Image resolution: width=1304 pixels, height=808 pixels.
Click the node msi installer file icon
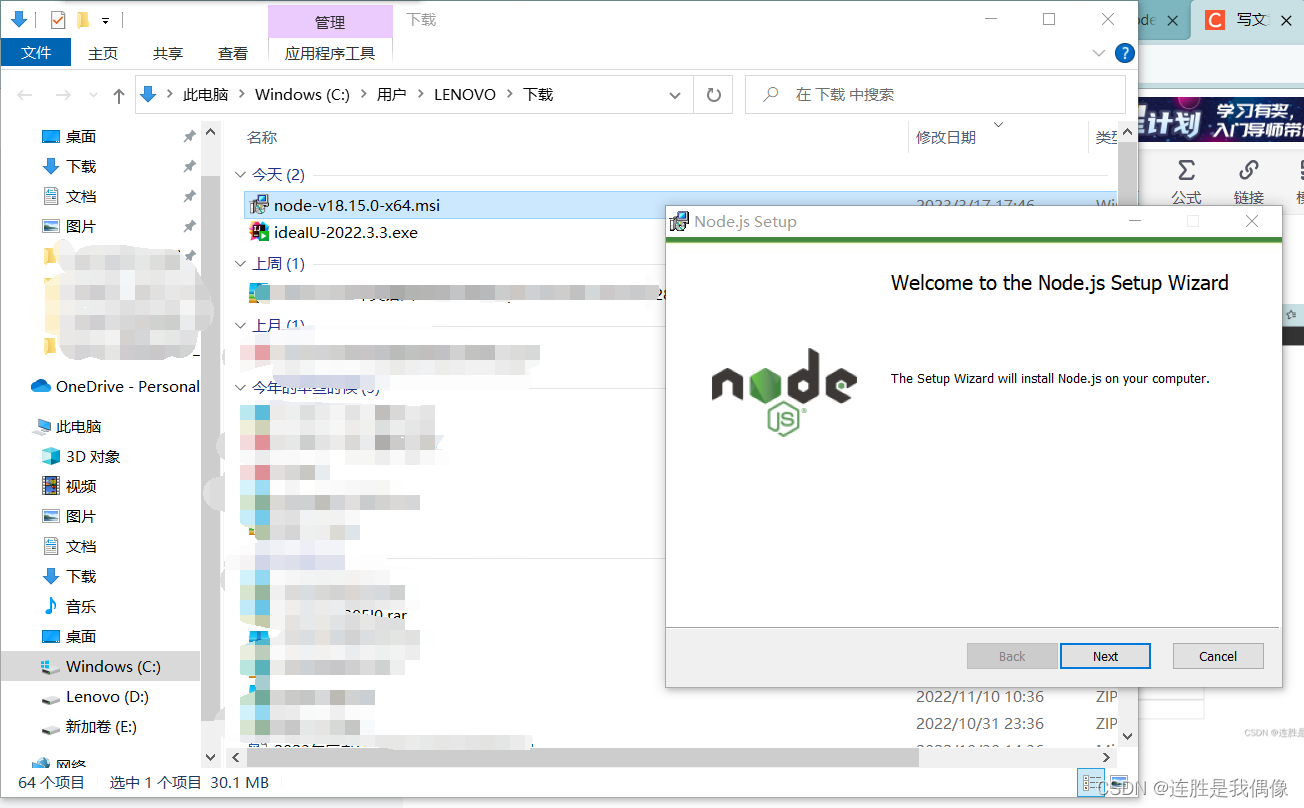pyautogui.click(x=259, y=205)
